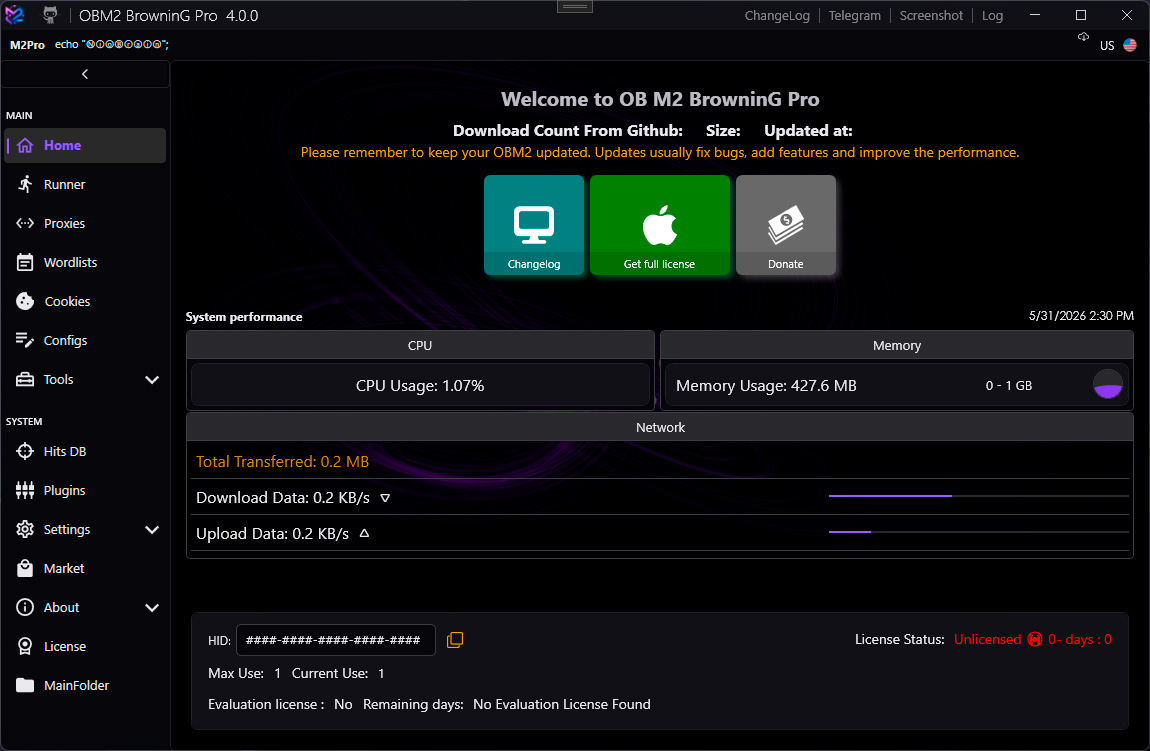
Task: Click the Download Data progress bar
Action: [978, 497]
